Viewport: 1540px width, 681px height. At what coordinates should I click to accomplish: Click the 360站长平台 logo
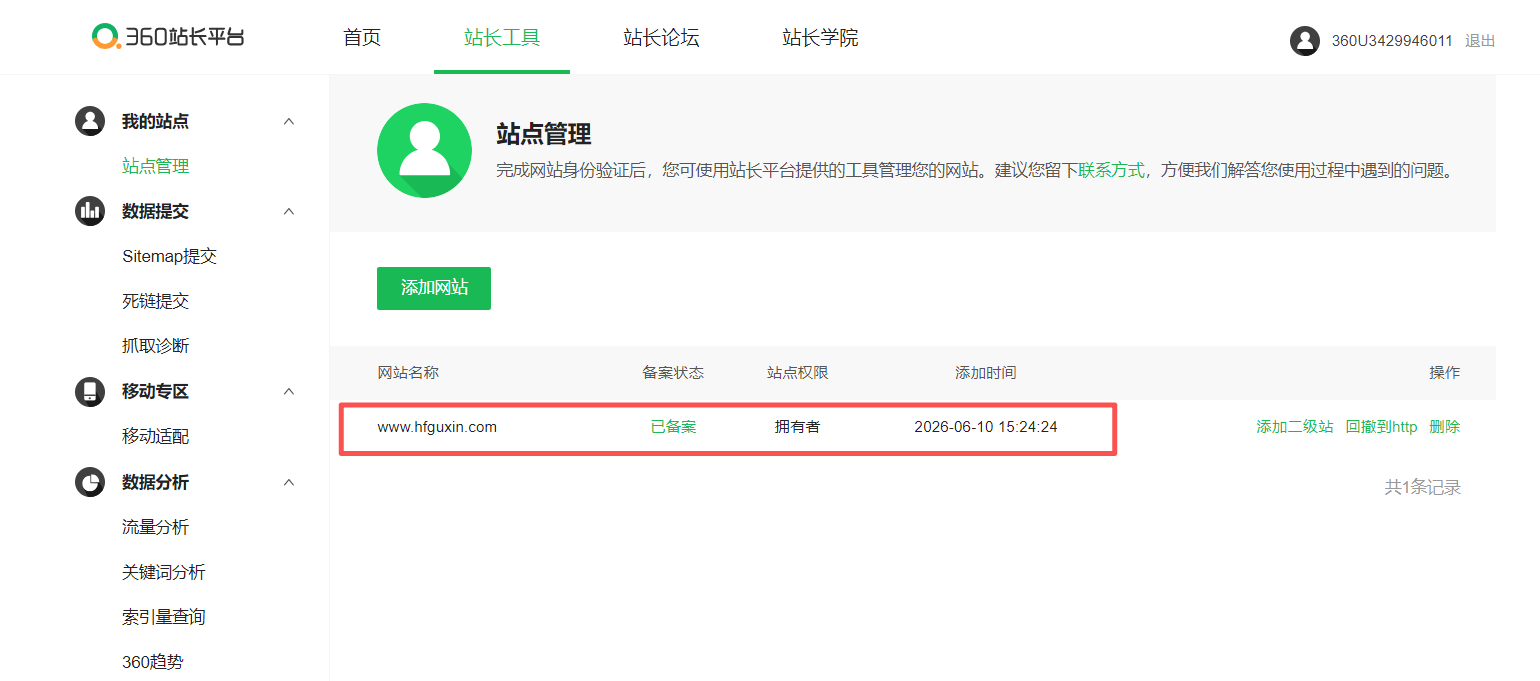pos(168,37)
